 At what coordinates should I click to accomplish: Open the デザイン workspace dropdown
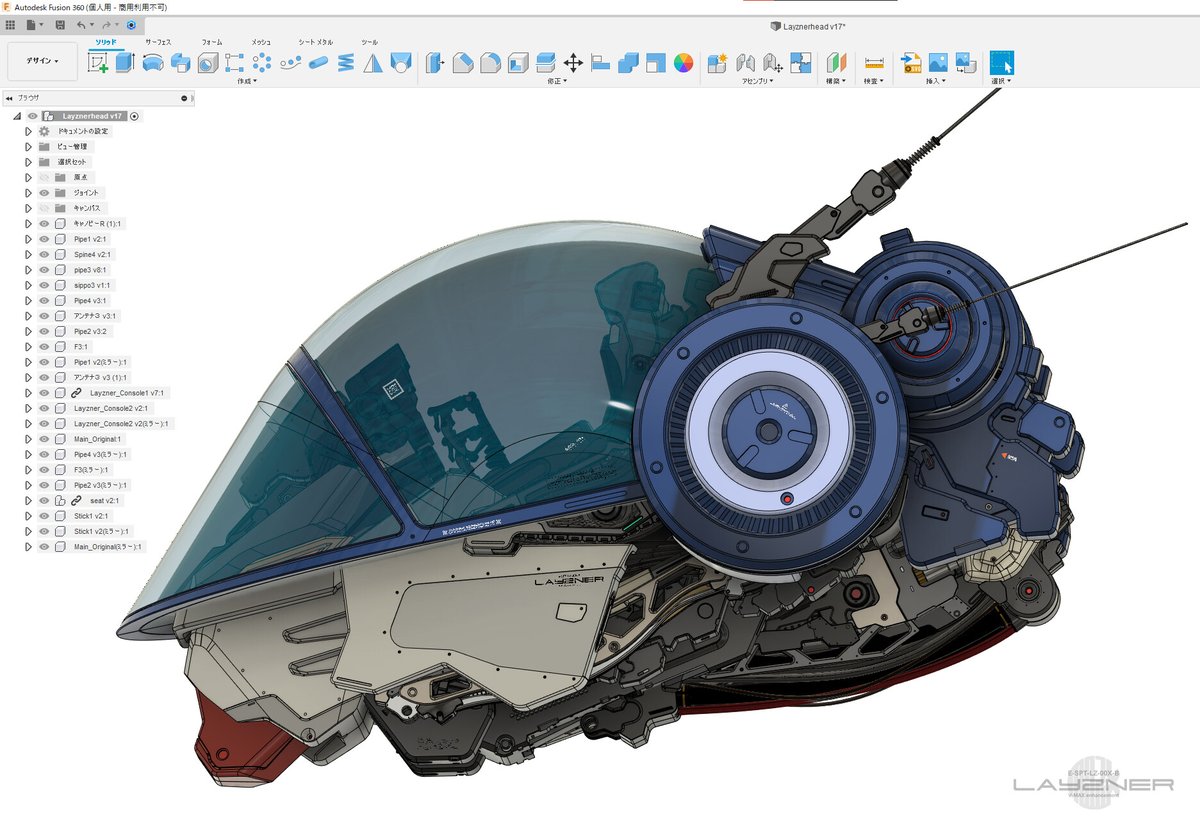[42, 62]
